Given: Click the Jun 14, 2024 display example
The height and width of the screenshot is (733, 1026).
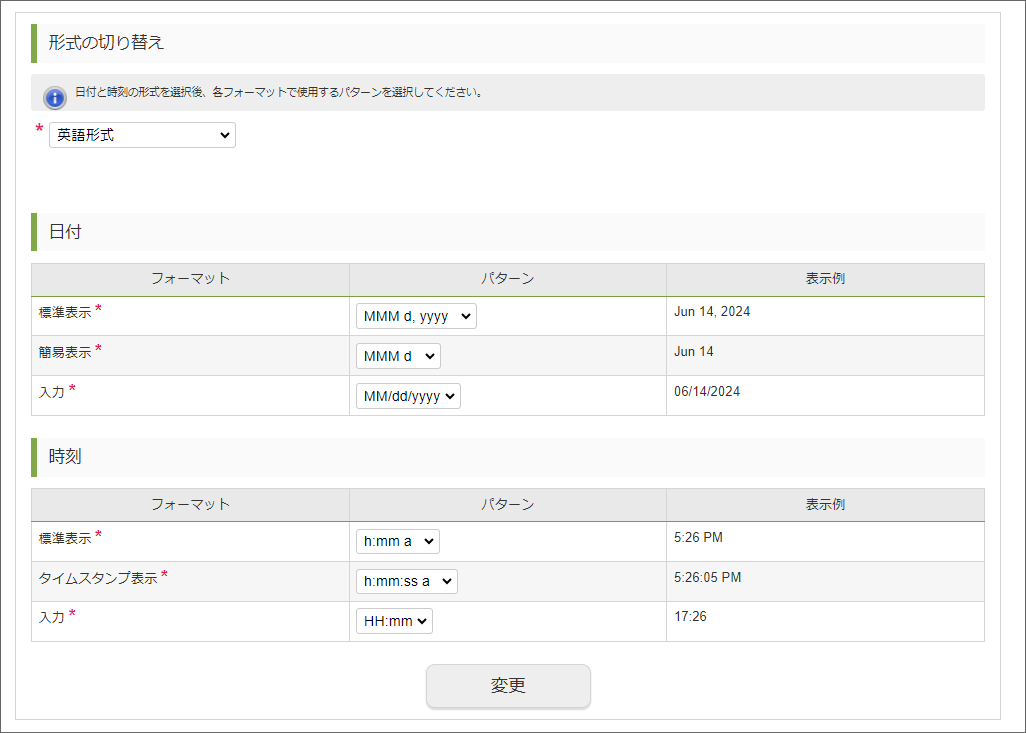Looking at the screenshot, I should click(x=712, y=312).
